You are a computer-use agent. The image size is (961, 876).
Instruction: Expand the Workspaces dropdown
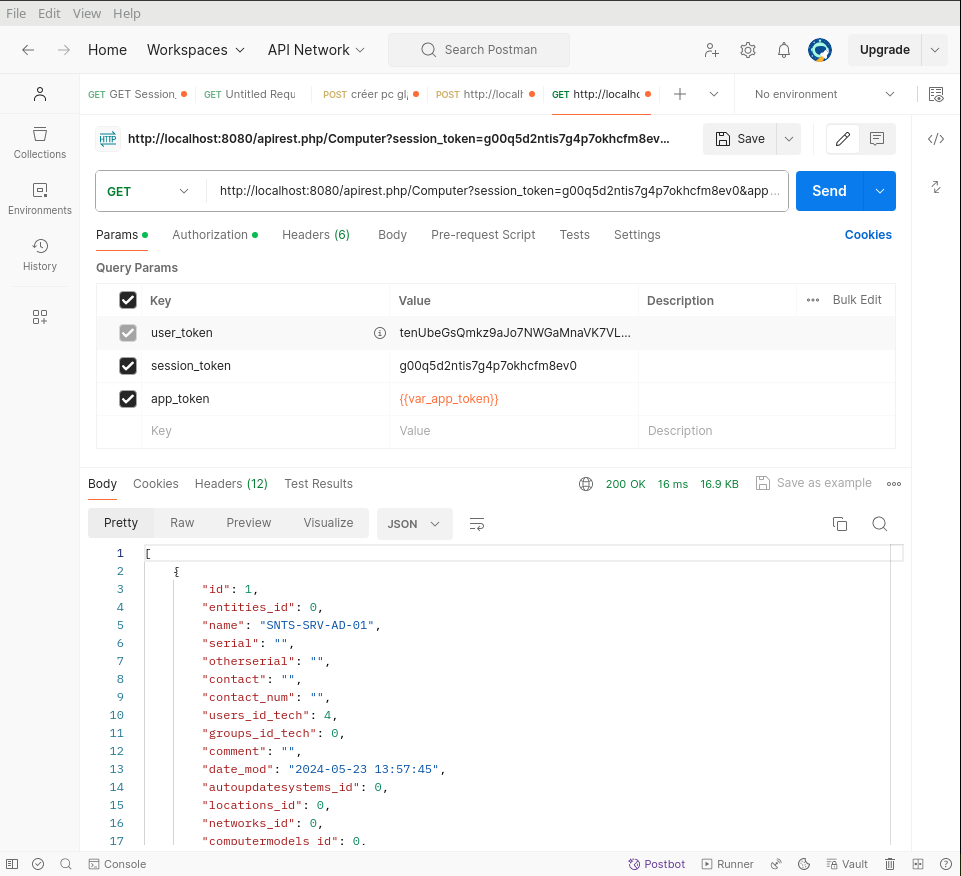[196, 50]
